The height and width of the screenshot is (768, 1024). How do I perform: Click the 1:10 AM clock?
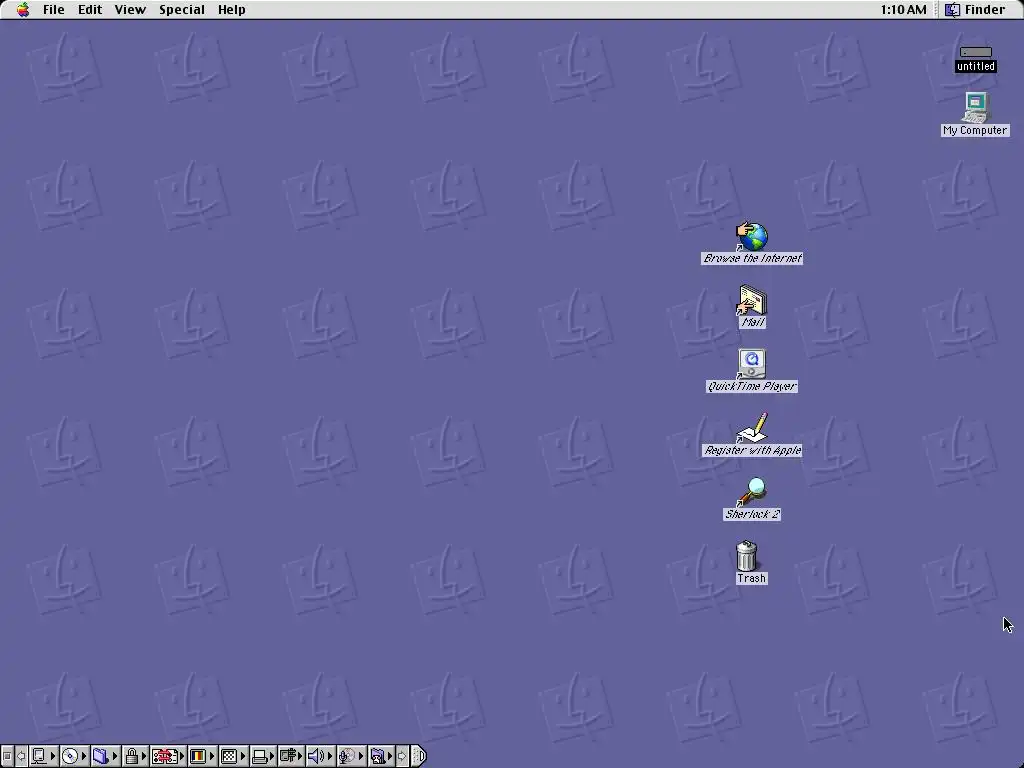click(x=903, y=10)
